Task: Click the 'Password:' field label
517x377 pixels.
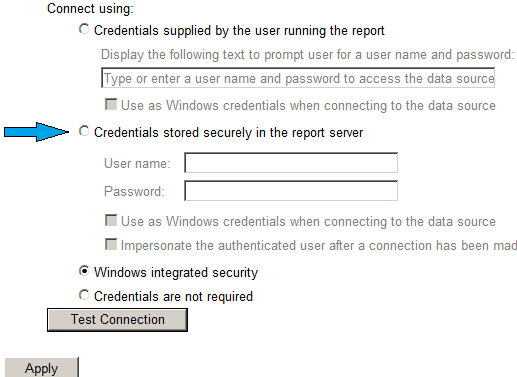Action: click(134, 191)
